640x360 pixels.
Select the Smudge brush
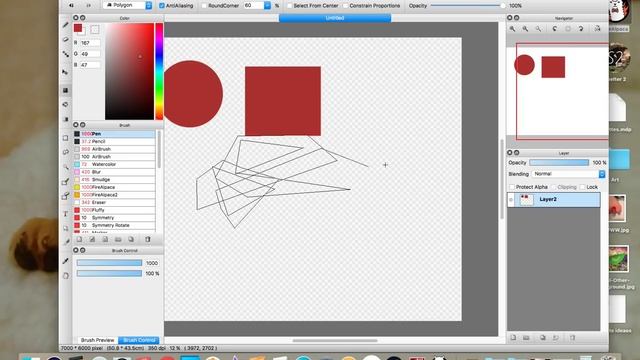[x=114, y=179]
